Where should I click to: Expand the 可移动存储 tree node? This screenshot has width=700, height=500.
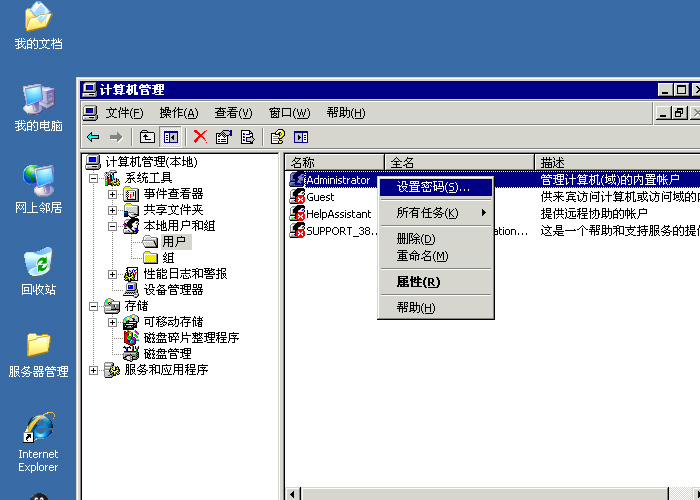coord(112,322)
